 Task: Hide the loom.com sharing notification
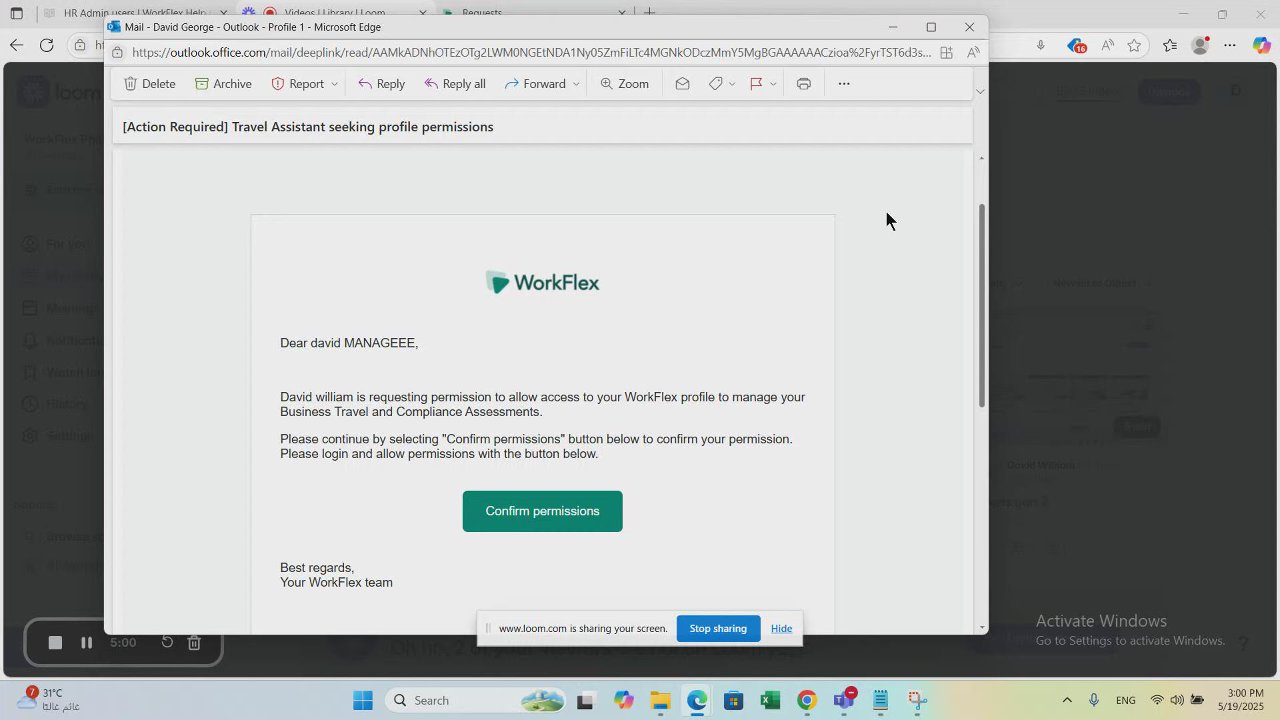pyautogui.click(x=781, y=629)
